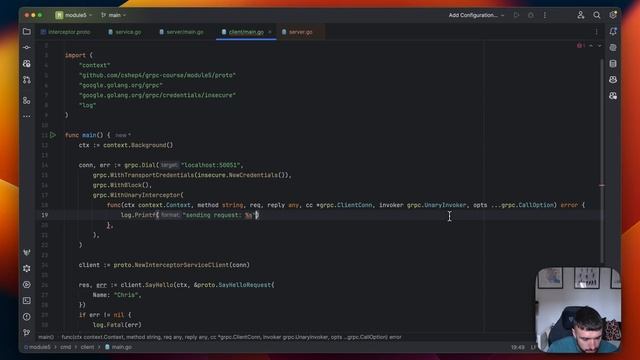Click the Run configuration play button
This screenshot has width=640, height=360.
point(516,16)
